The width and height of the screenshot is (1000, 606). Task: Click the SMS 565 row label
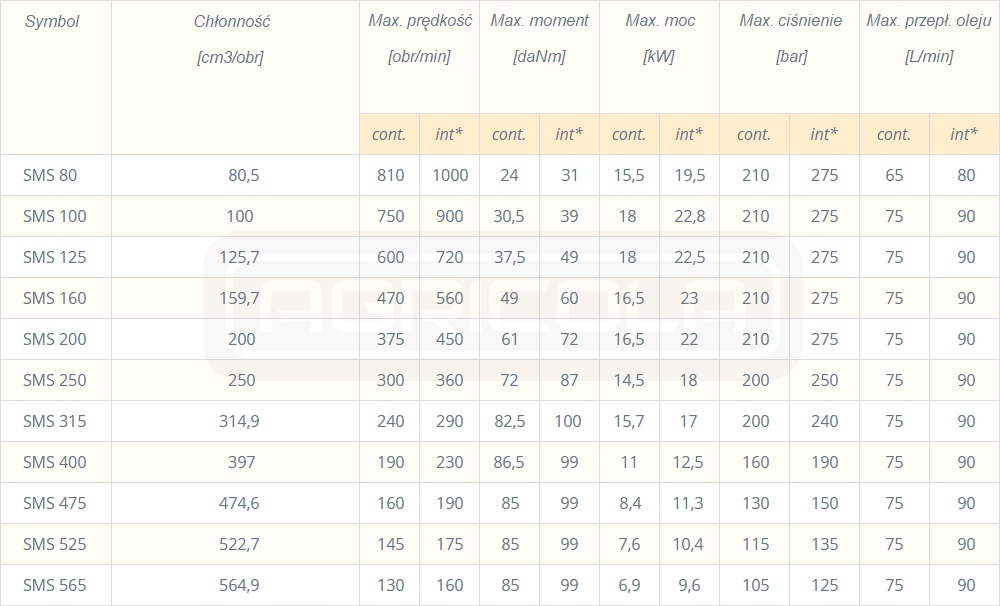coord(54,585)
